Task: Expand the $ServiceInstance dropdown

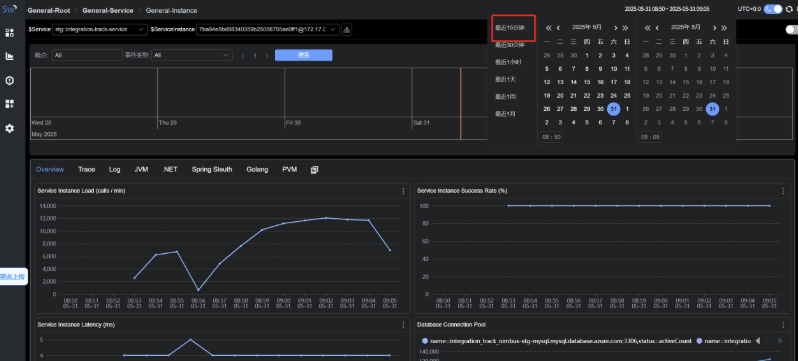Action: (x=268, y=30)
